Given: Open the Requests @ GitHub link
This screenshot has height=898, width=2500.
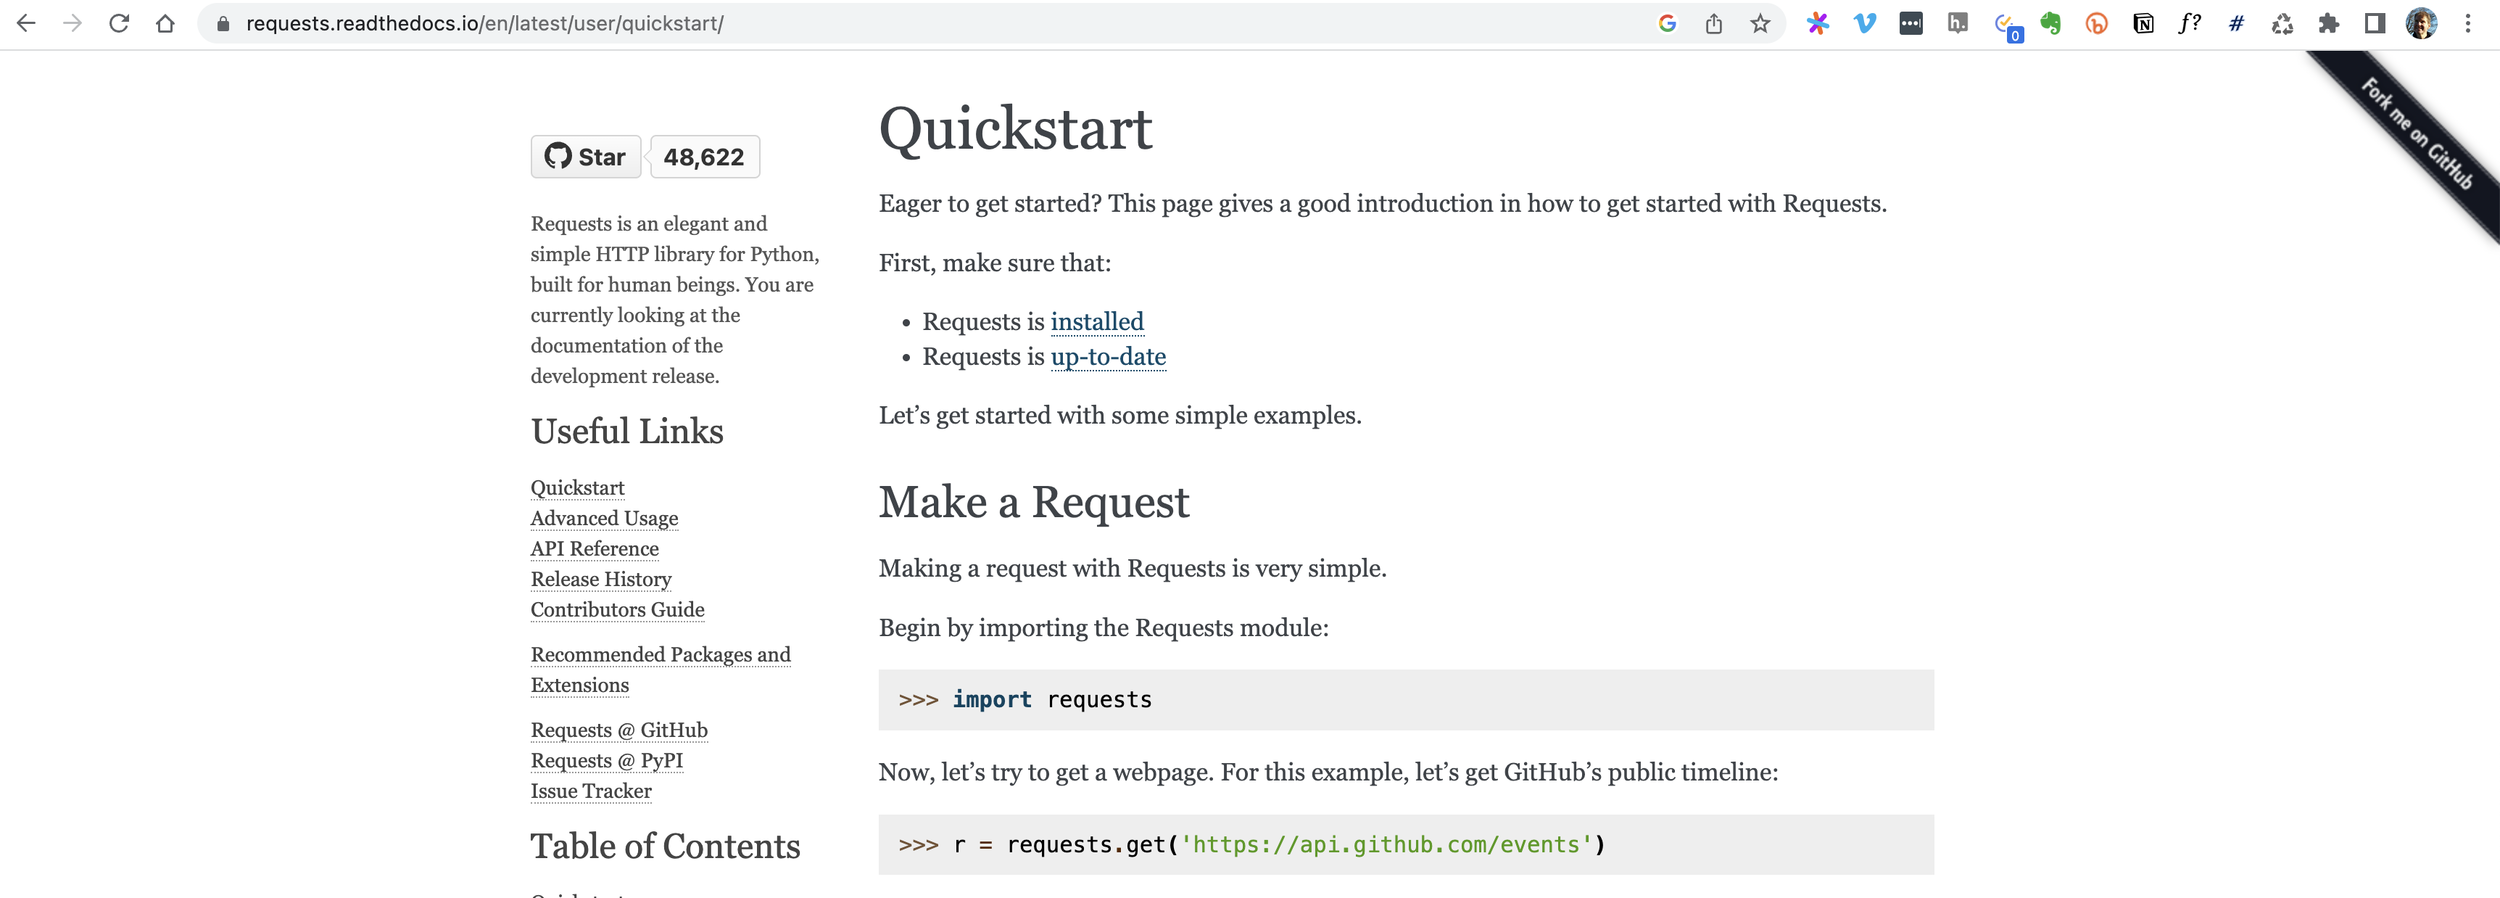Looking at the screenshot, I should pos(619,731).
